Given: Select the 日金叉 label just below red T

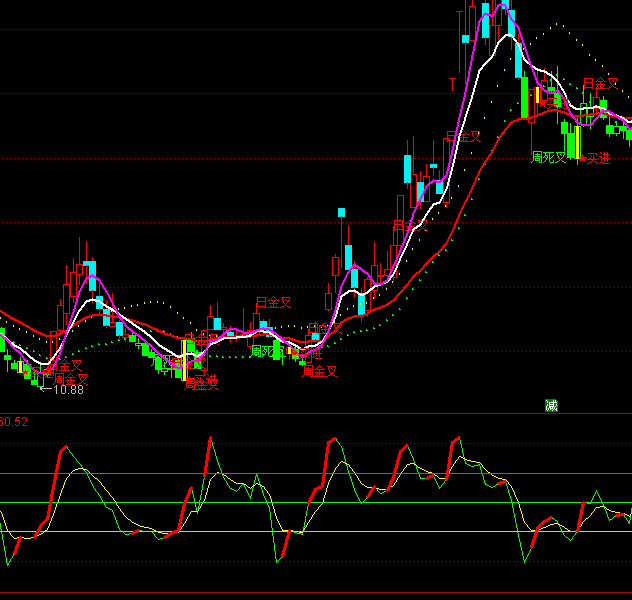Looking at the screenshot, I should click(x=463, y=137).
